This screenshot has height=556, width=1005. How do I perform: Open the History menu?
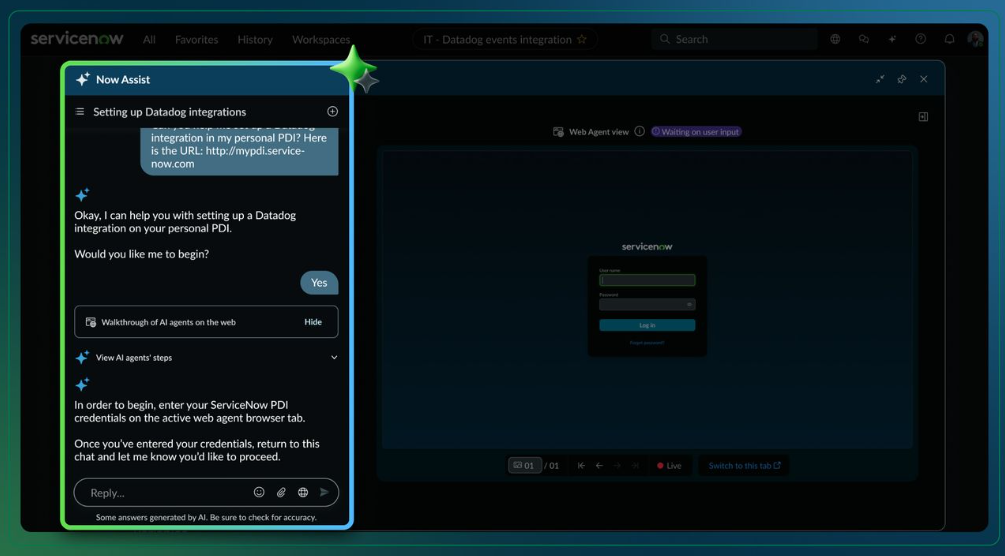[255, 40]
